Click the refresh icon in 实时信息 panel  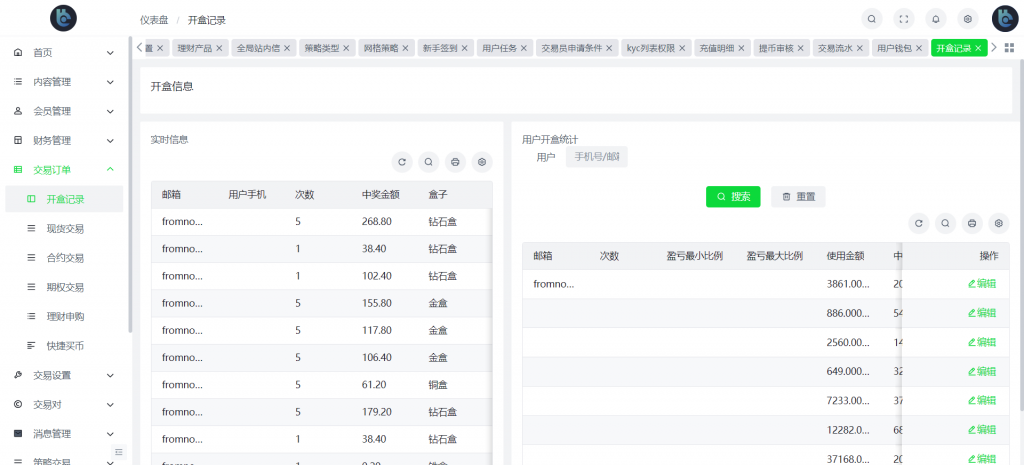click(402, 162)
